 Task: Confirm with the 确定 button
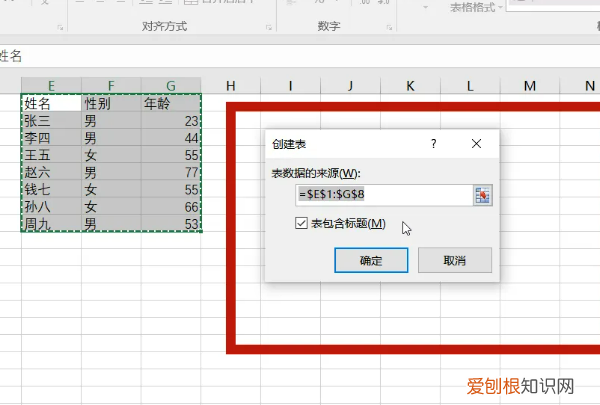(371, 260)
